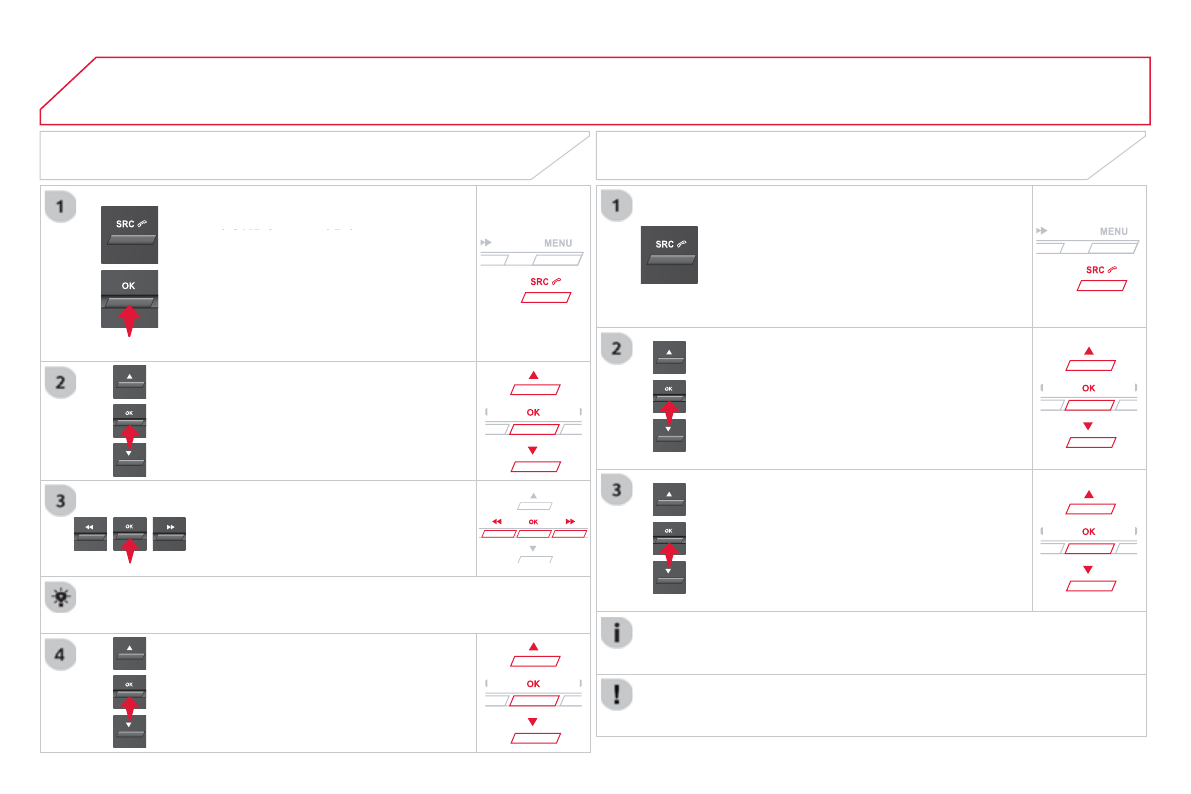Click the fast-forward button in left step 3
Screen dimensions: 1191x794
(x=170, y=534)
